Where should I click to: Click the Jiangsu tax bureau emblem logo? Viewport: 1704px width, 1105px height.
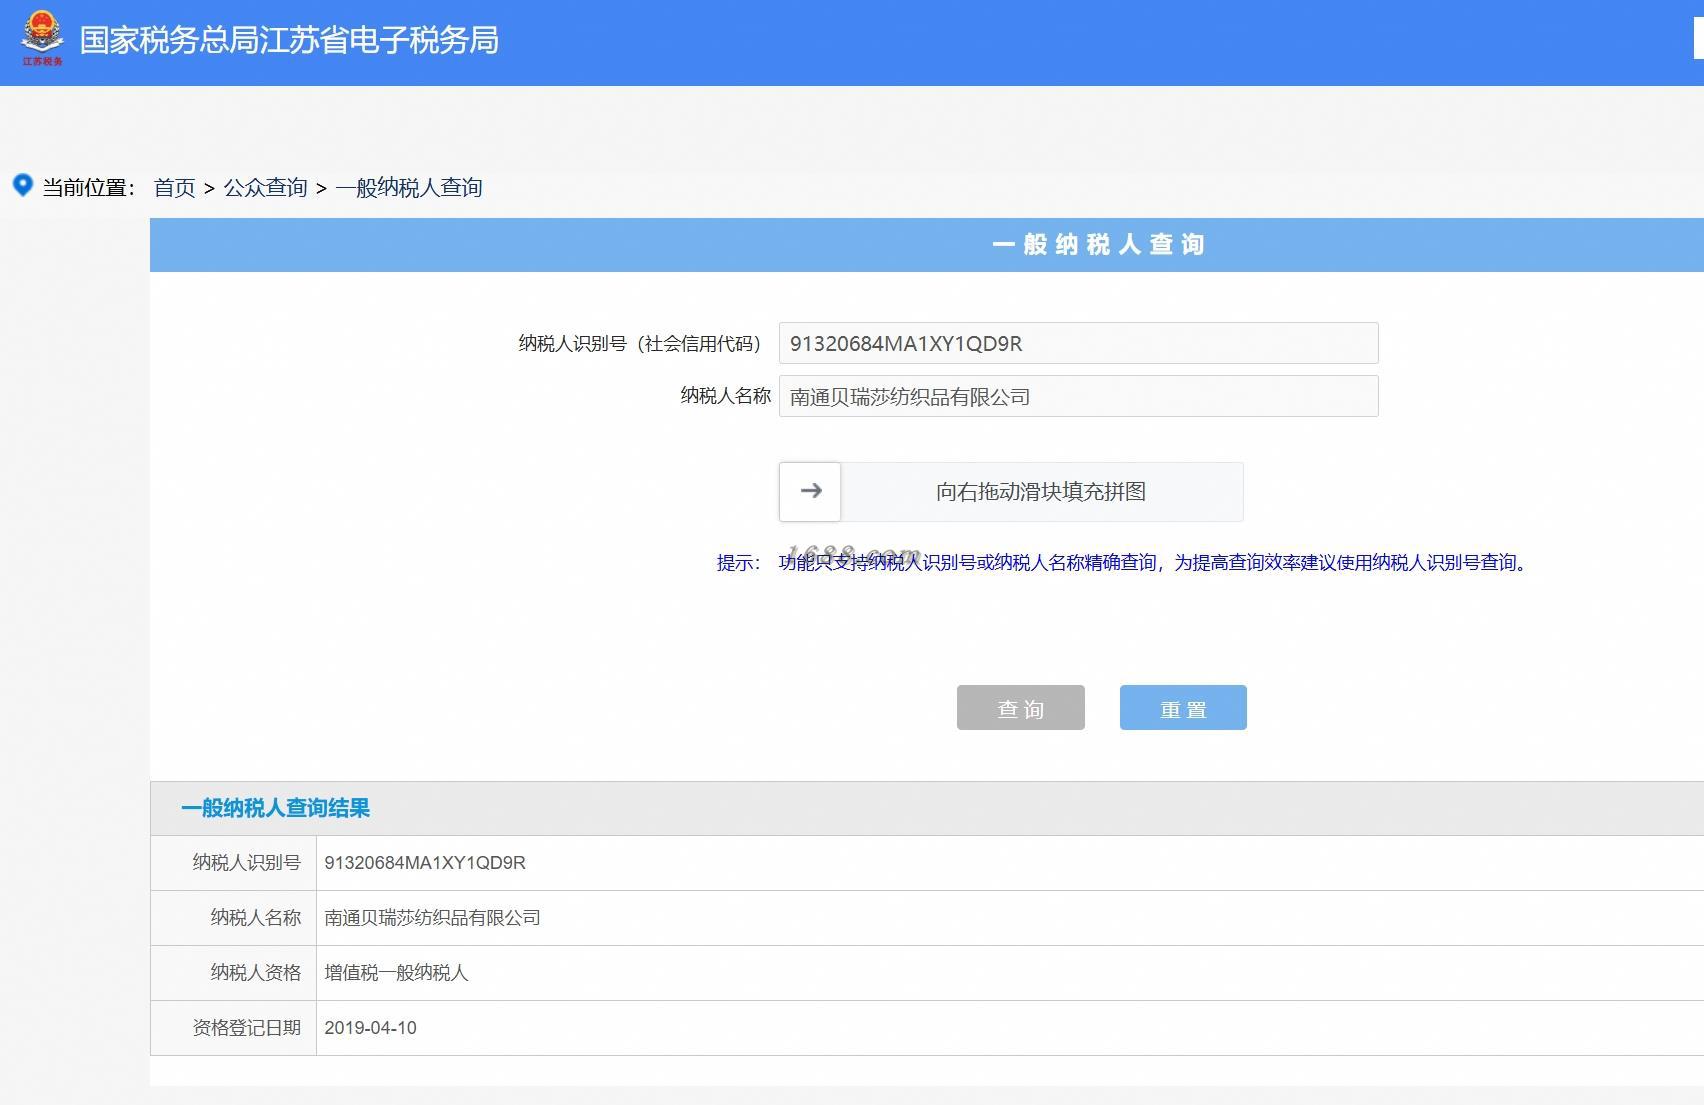point(43,38)
